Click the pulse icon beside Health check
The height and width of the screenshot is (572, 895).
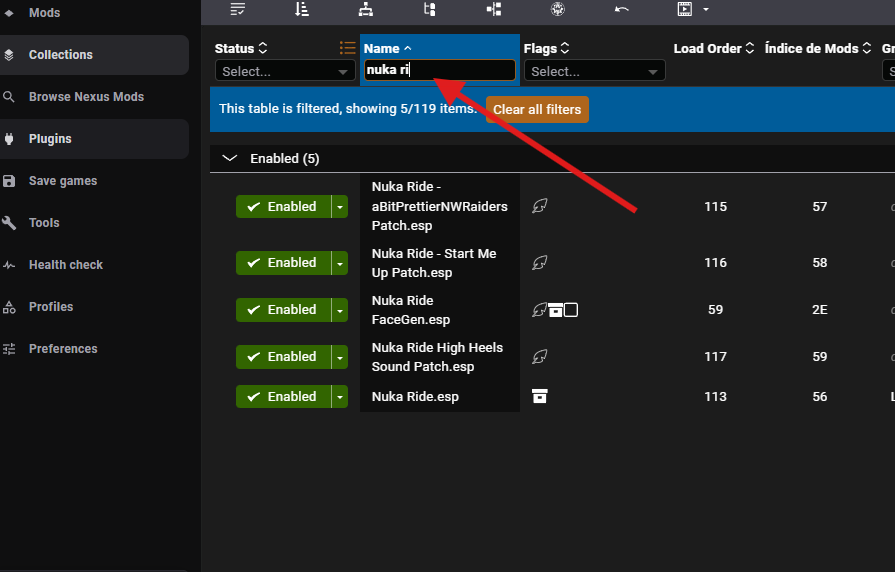tap(9, 265)
